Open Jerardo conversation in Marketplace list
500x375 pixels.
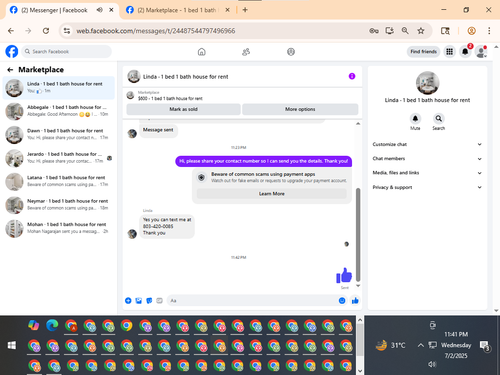point(59,158)
